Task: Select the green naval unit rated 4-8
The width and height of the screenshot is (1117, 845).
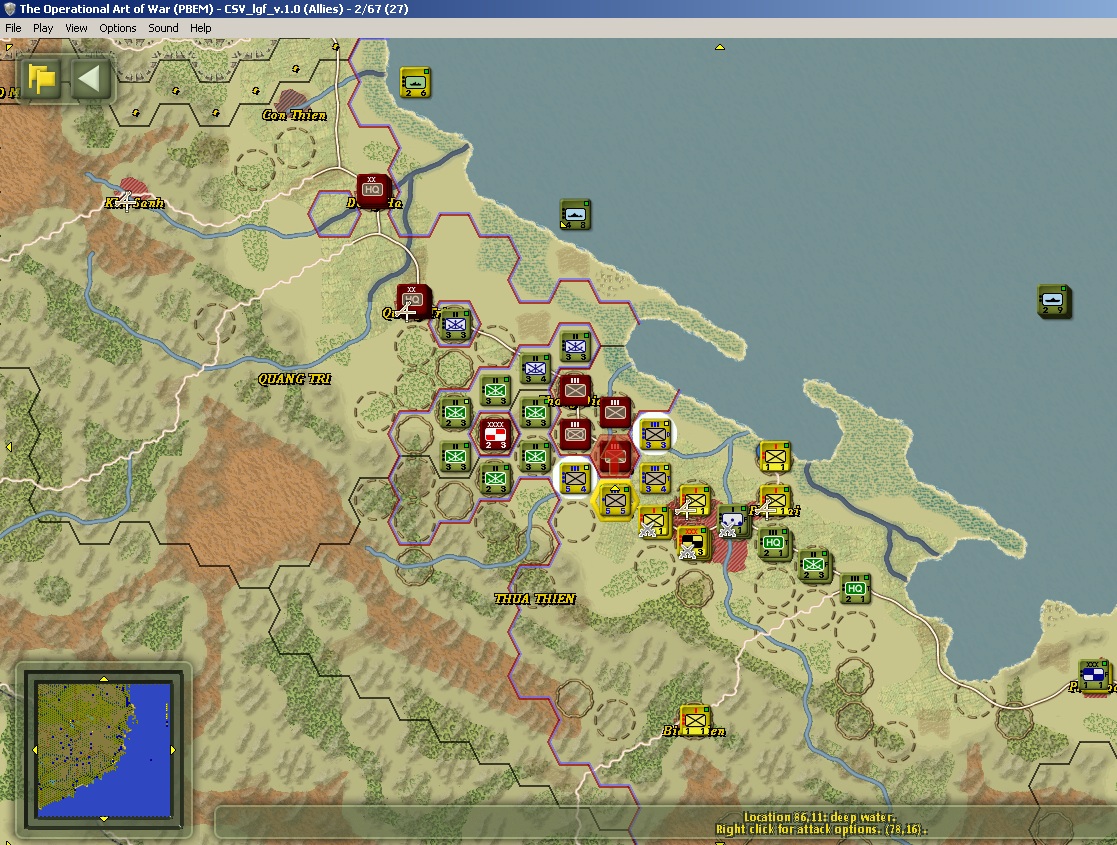Action: [575, 214]
